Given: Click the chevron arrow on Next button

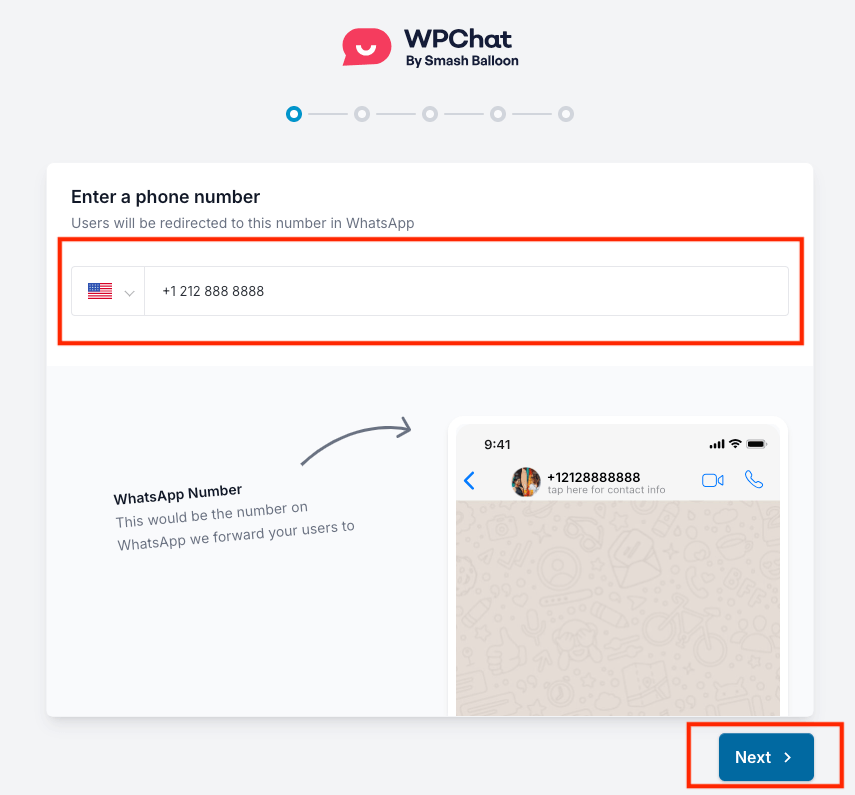Looking at the screenshot, I should (x=787, y=757).
